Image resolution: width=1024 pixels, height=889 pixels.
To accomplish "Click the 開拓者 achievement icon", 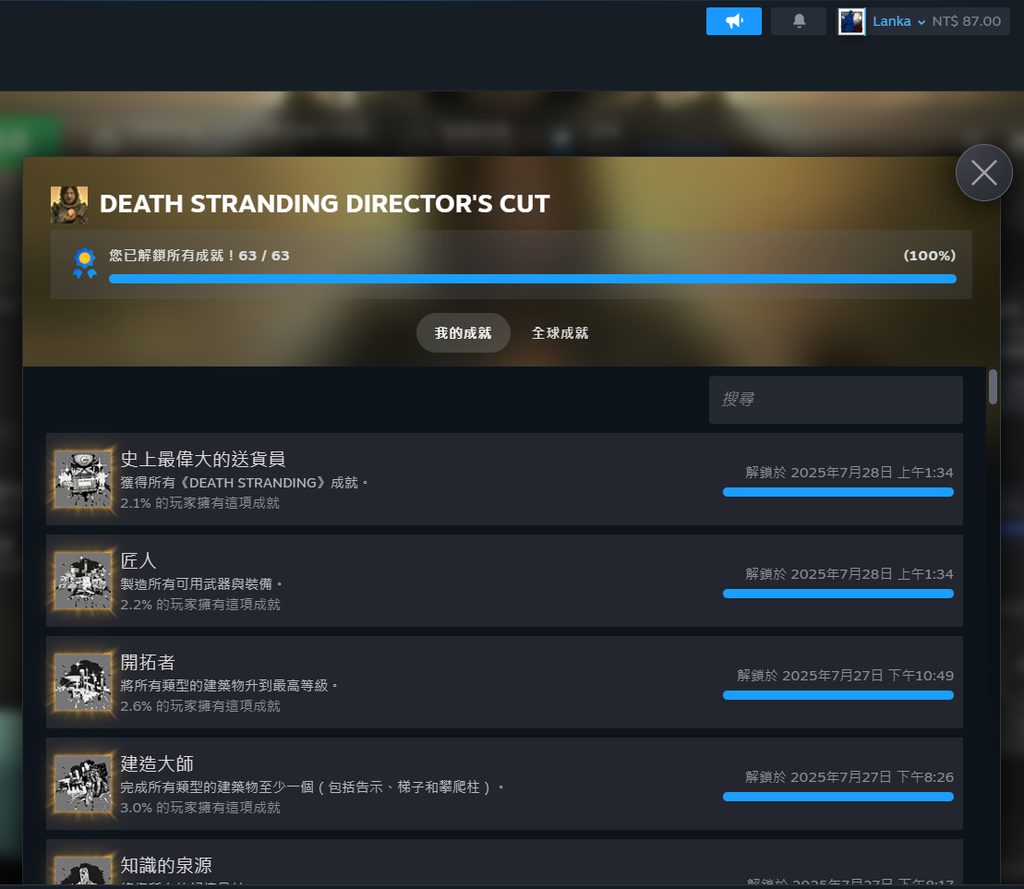I will pyautogui.click(x=83, y=682).
